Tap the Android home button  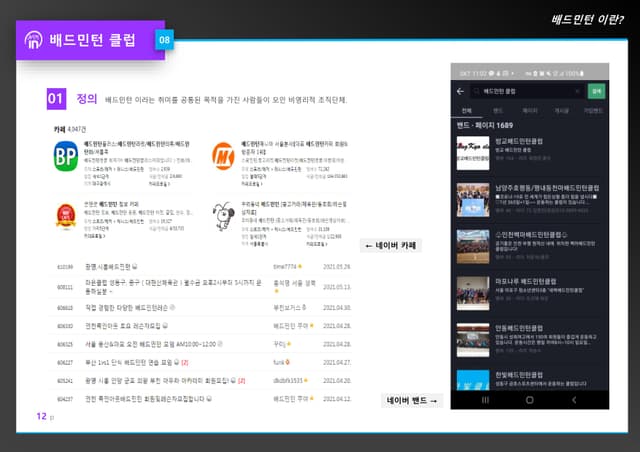pos(529,400)
